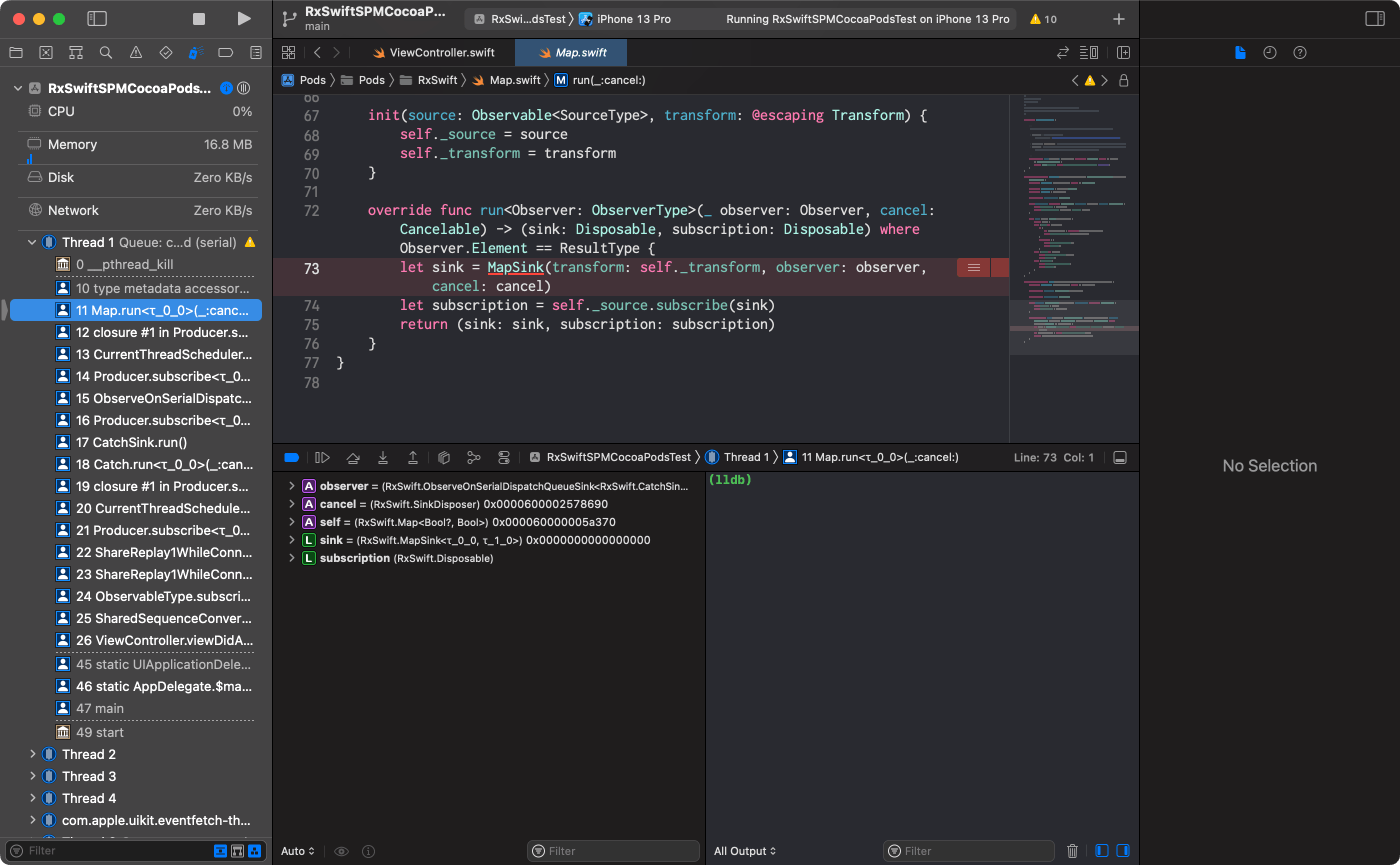Expand com.apple.uikit.eventfetch thread
1400x865 pixels.
32,820
